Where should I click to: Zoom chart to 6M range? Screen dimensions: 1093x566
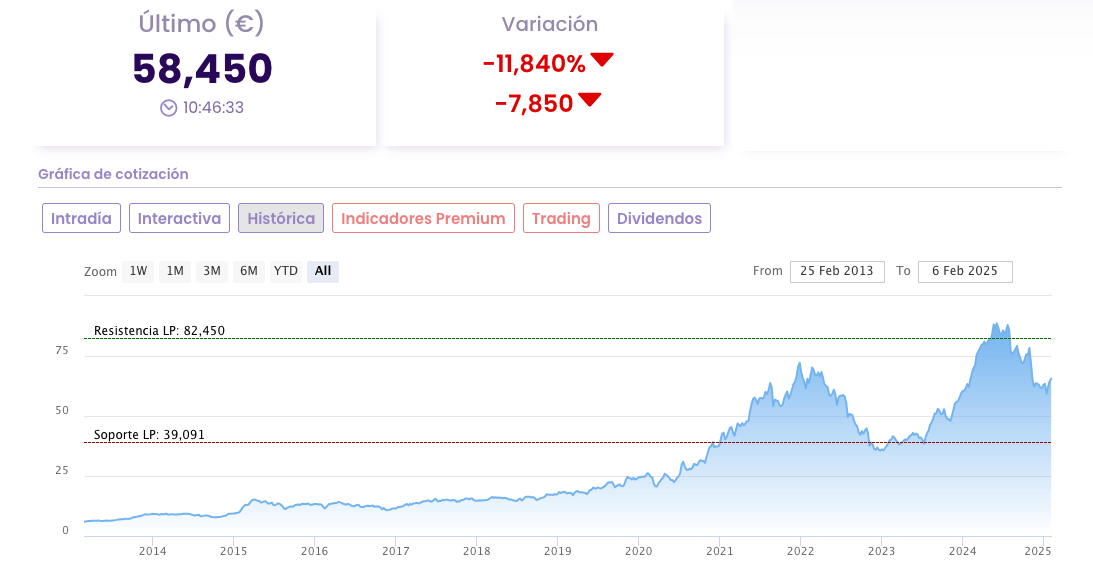[249, 271]
